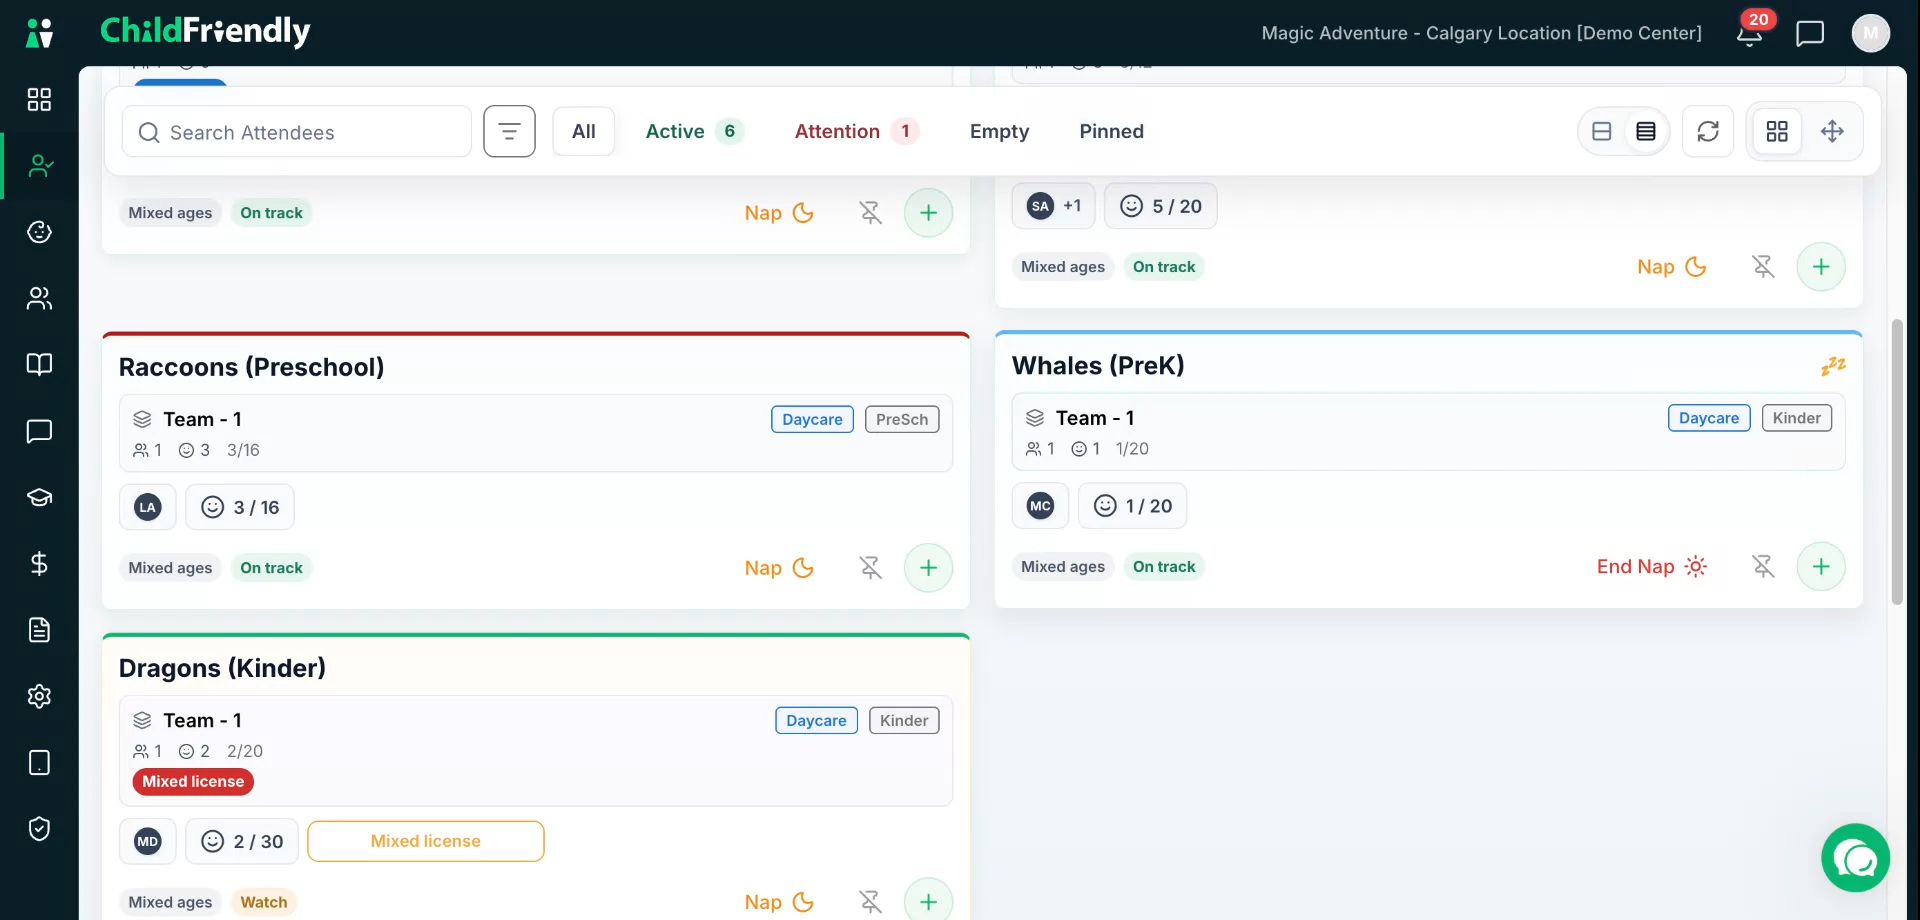
Task: Open the support chat bubble
Action: click(x=1856, y=858)
